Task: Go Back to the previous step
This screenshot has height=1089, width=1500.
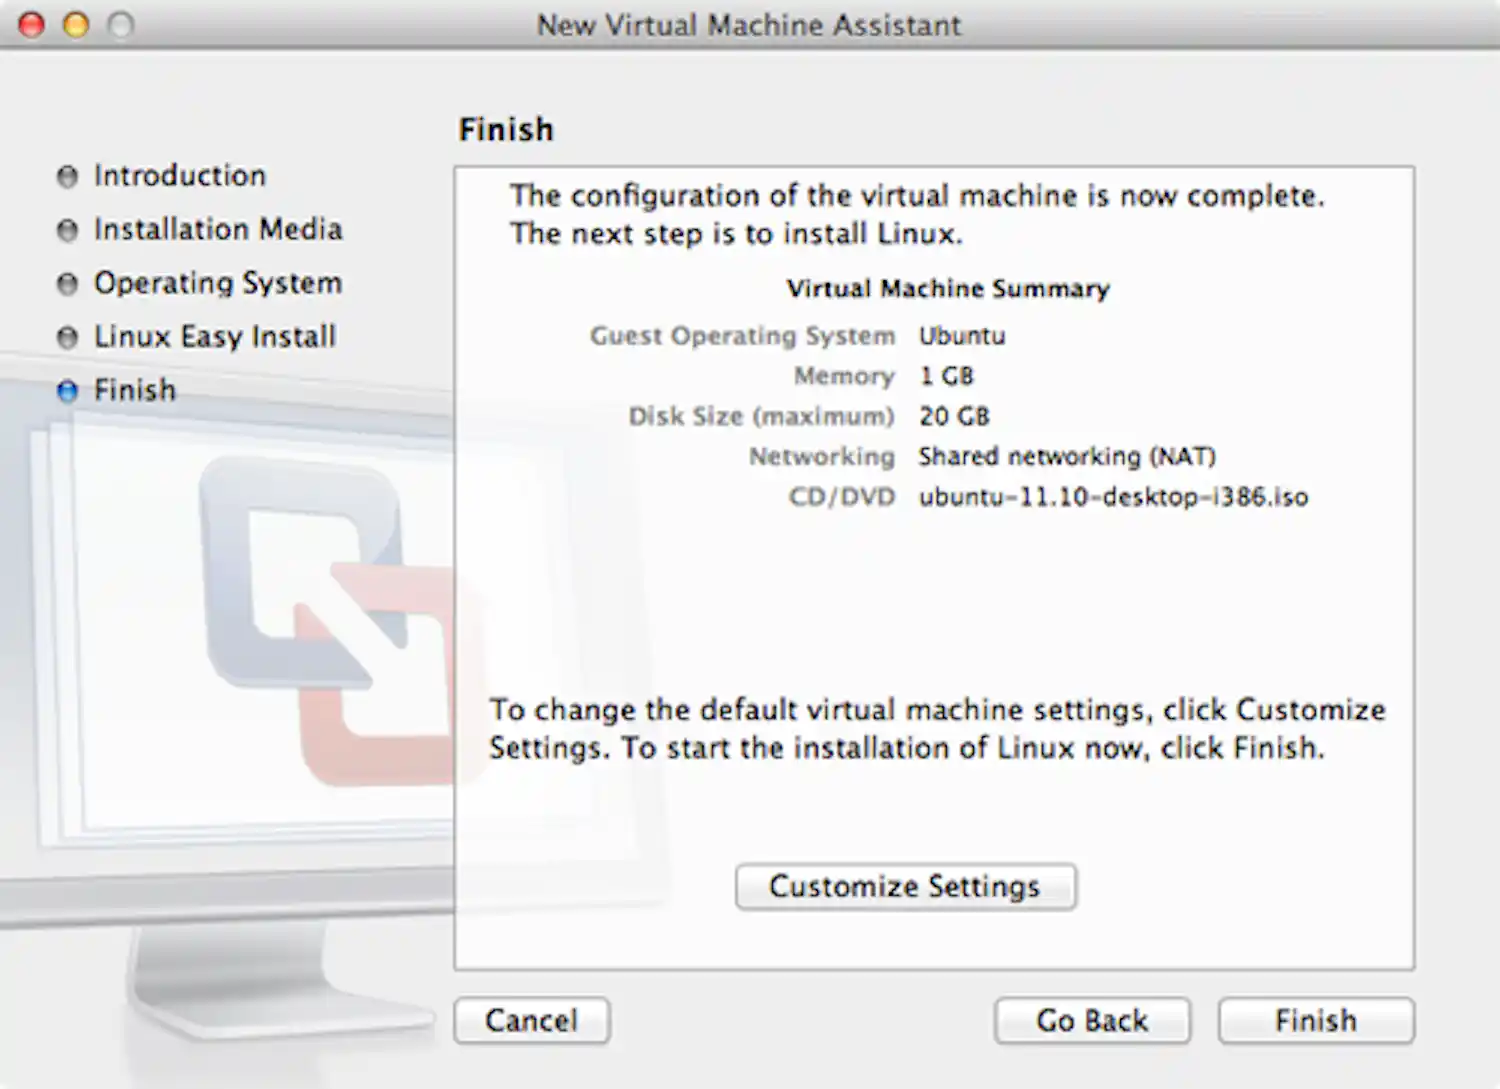Action: click(x=1092, y=1020)
